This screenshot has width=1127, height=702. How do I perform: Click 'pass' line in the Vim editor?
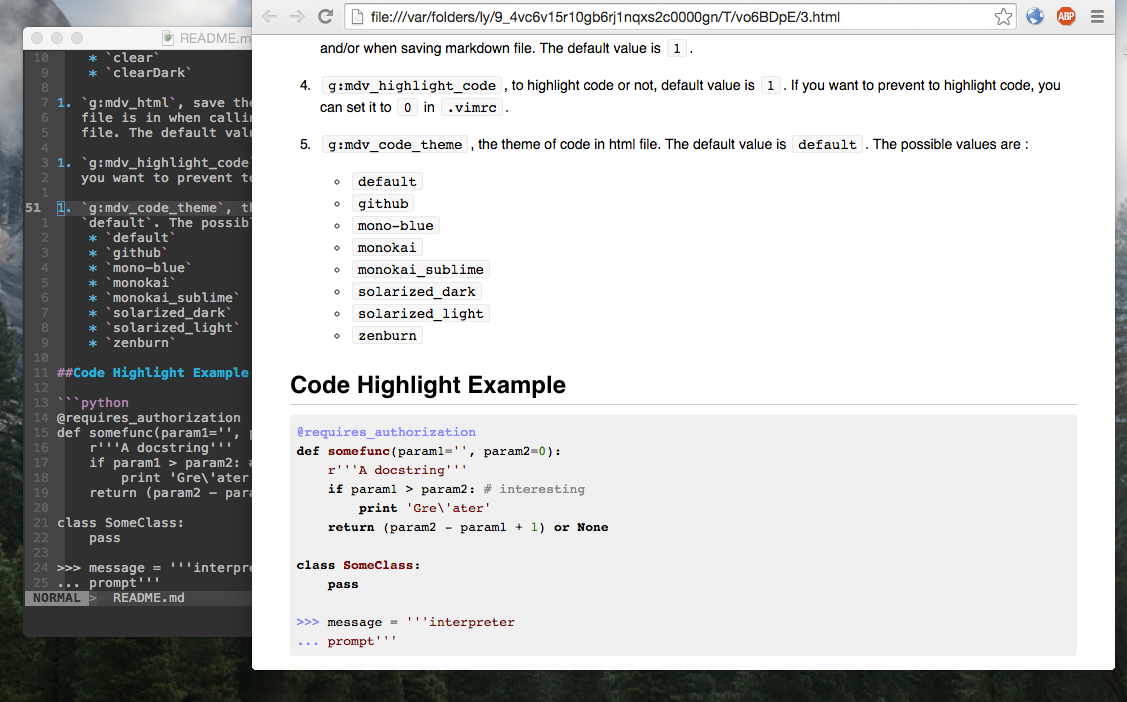coord(104,538)
